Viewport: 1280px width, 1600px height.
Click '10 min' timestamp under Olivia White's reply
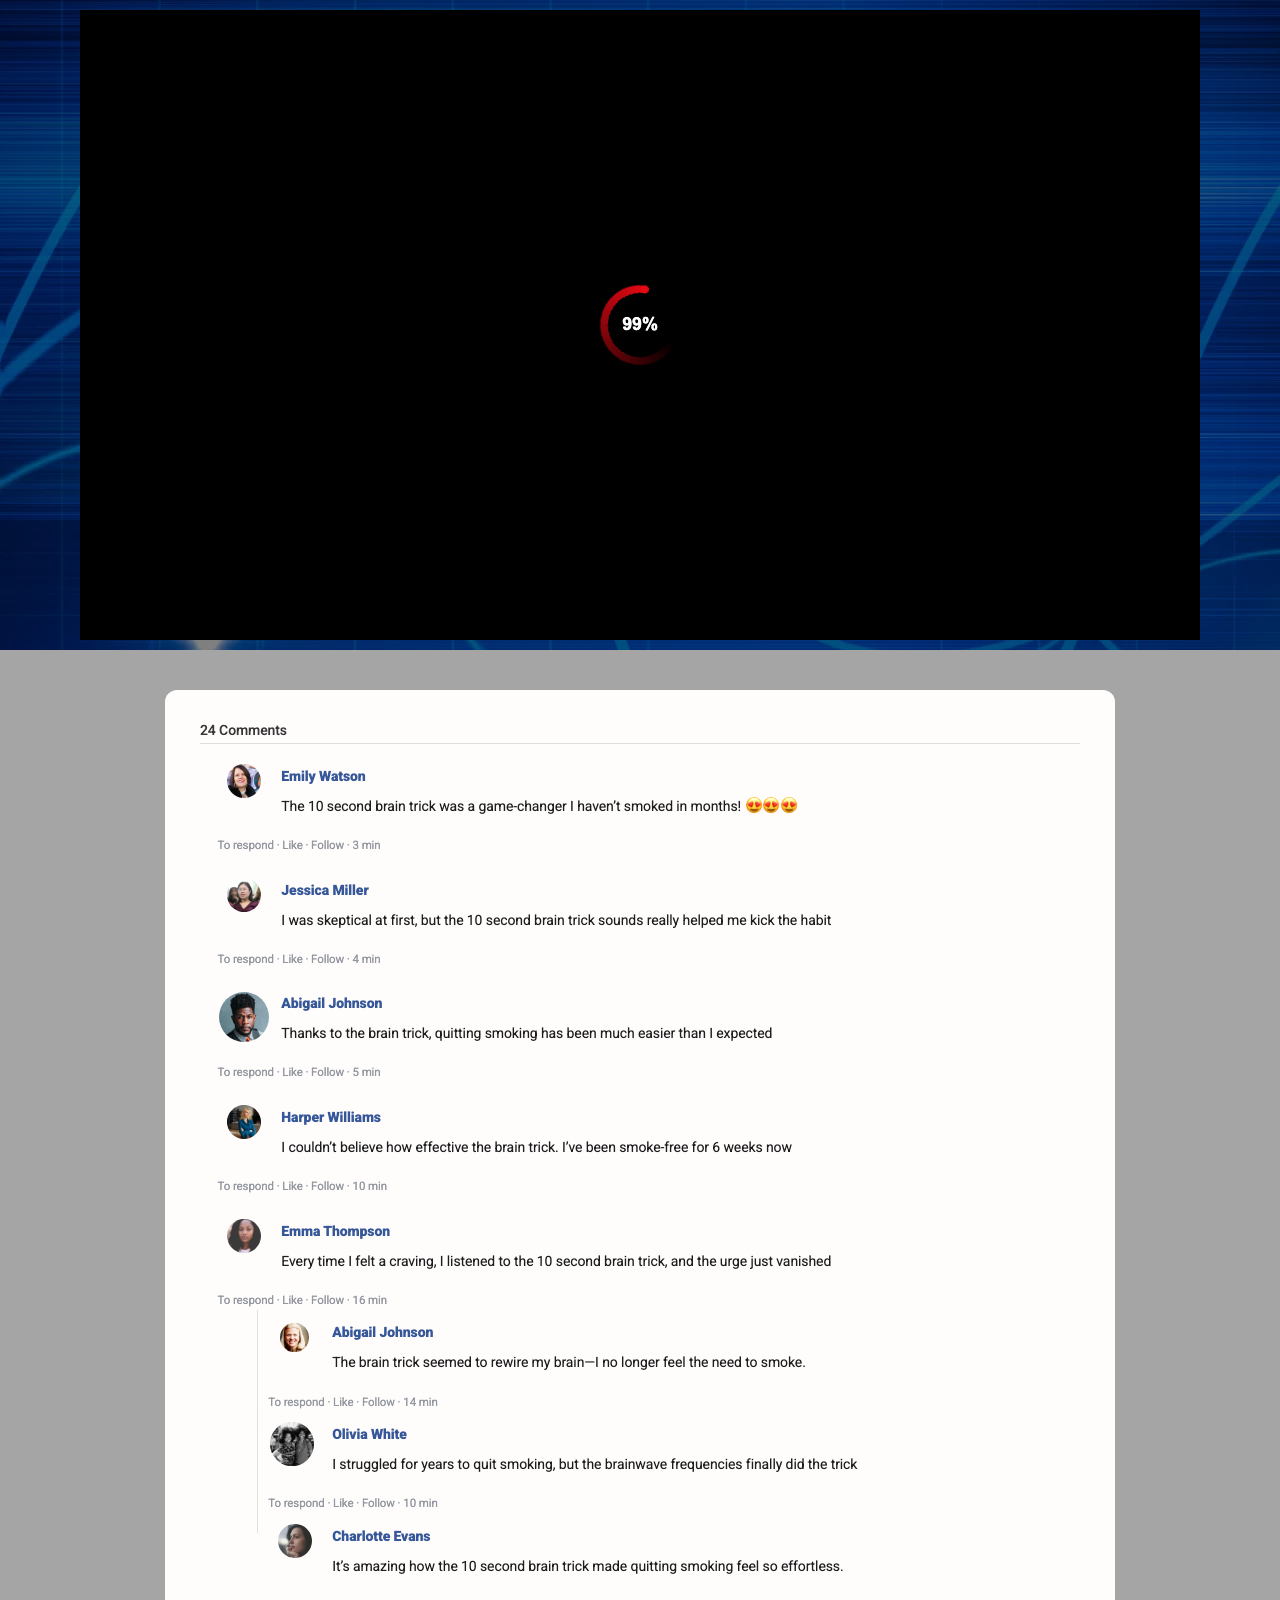point(420,1503)
